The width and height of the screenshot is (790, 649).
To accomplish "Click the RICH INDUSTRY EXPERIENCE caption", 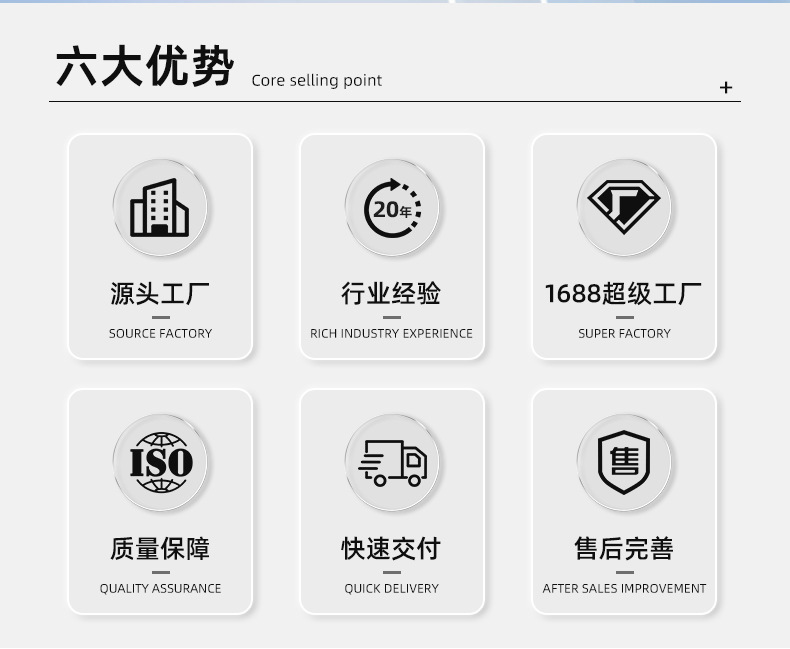I will tap(391, 334).
